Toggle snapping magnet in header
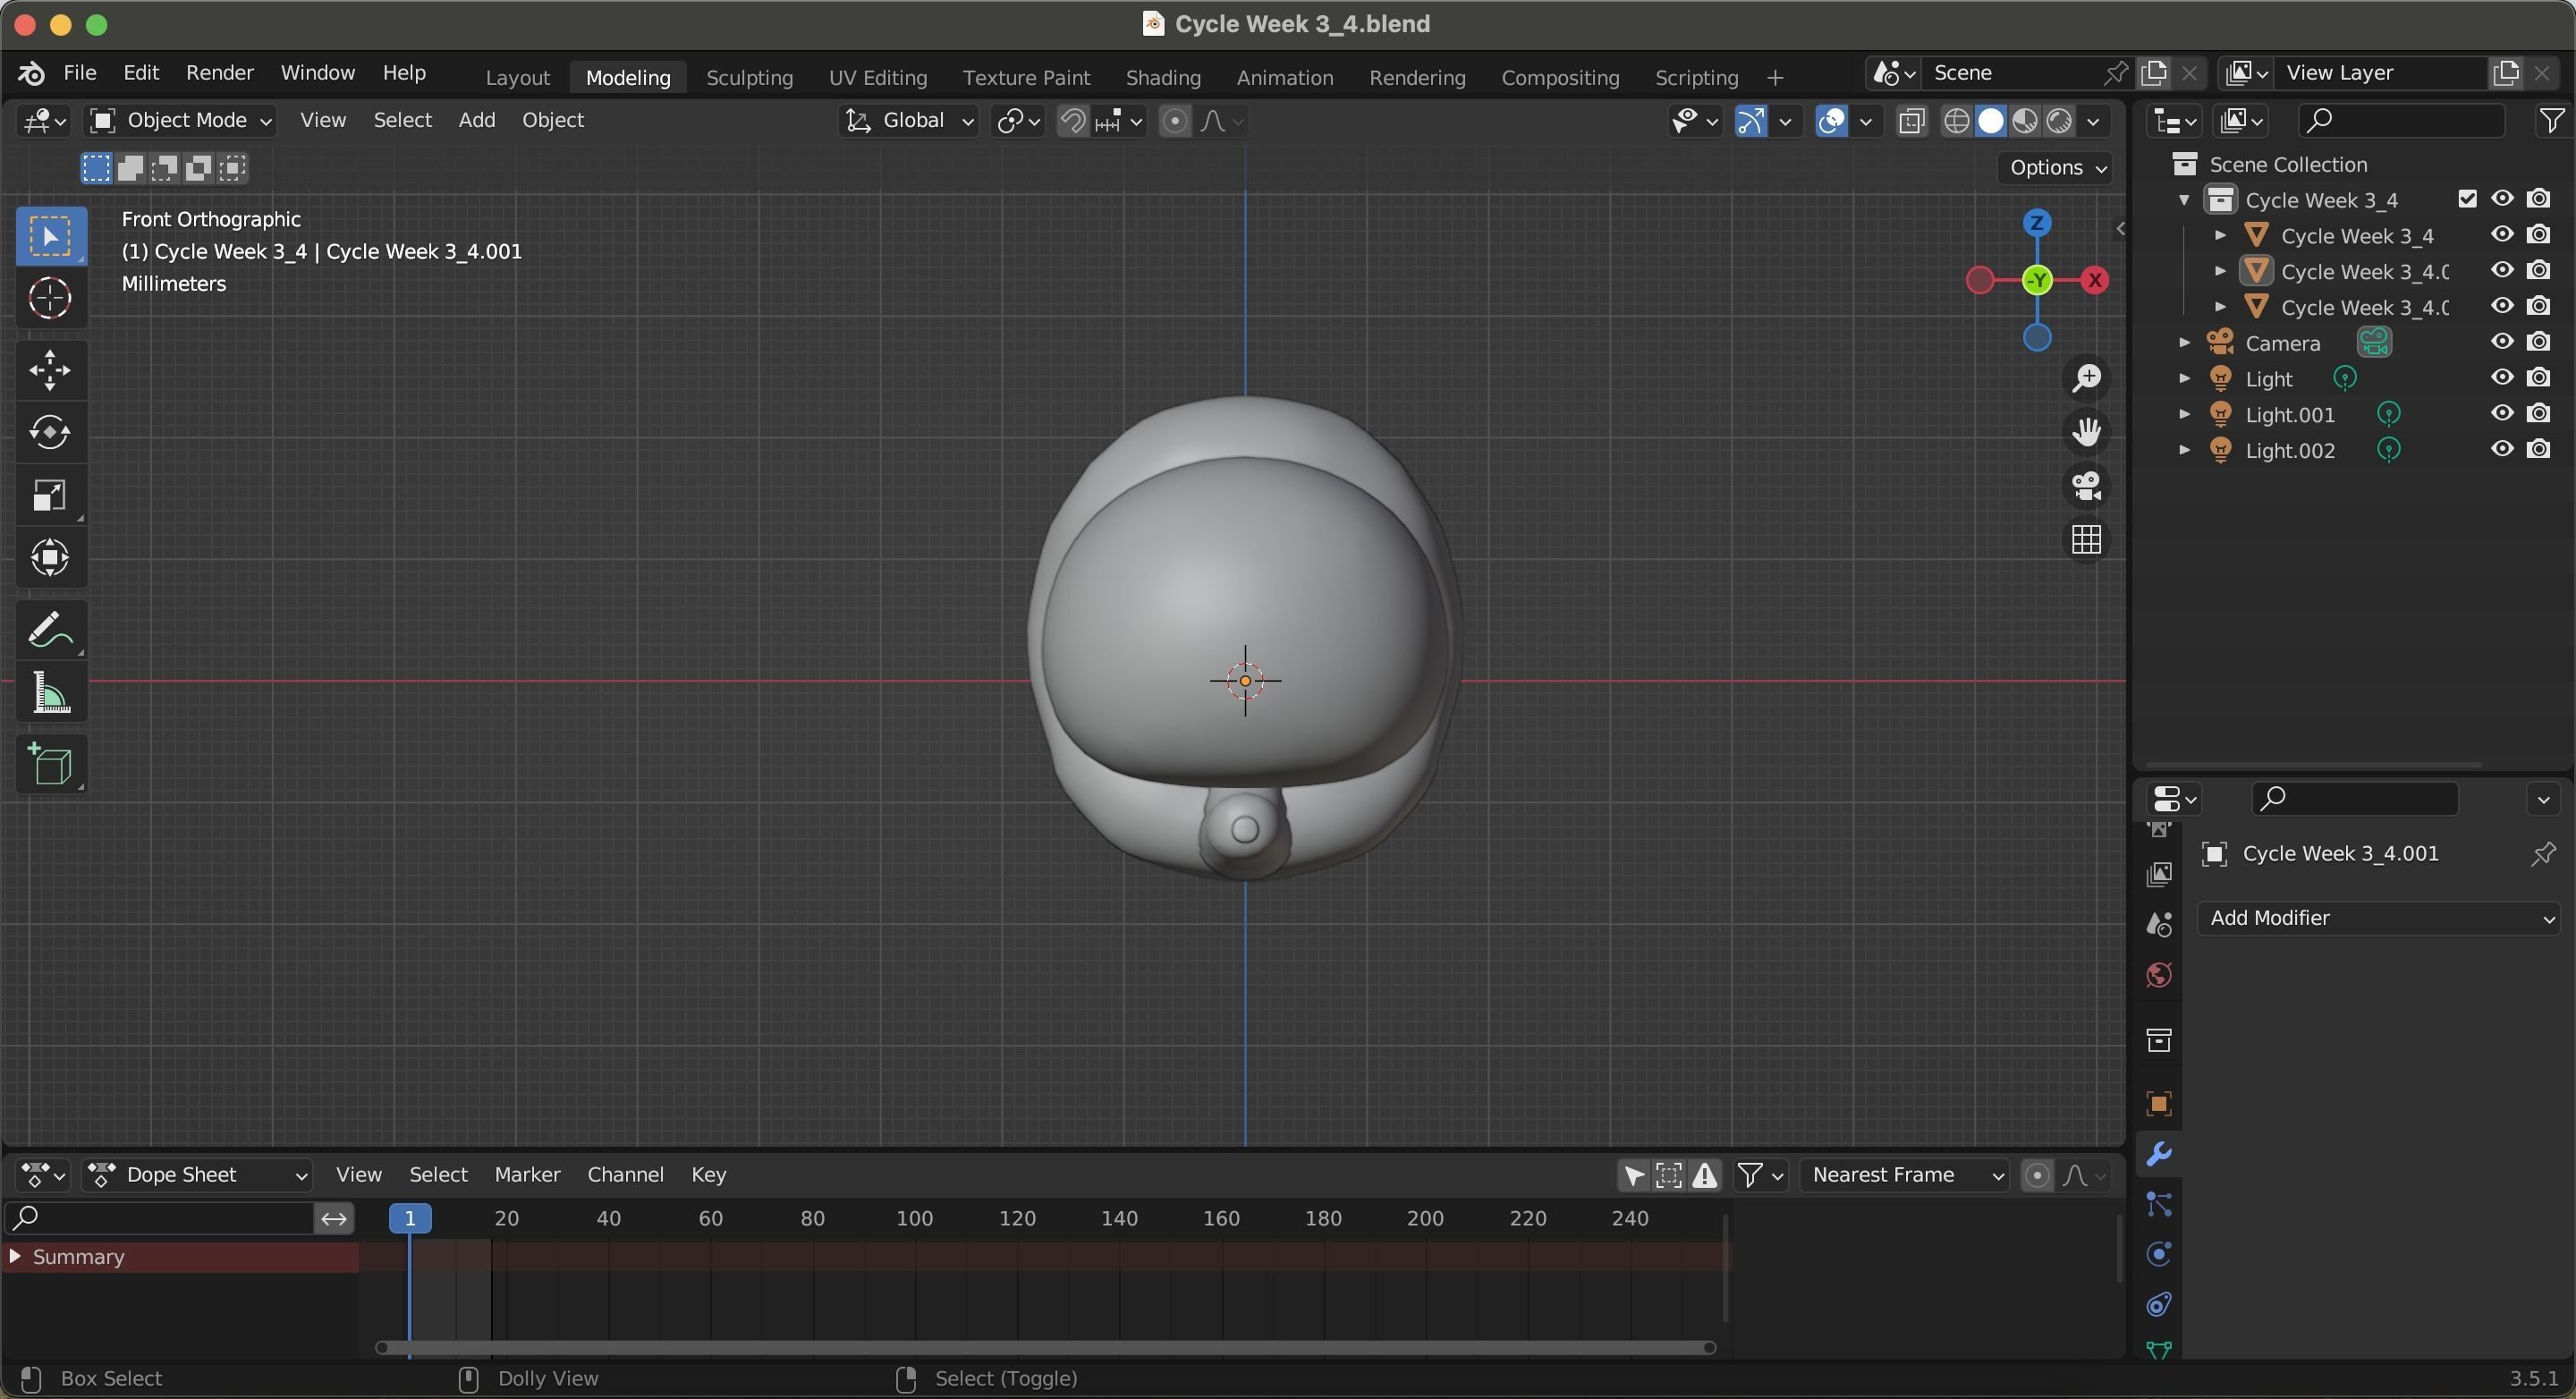 [x=1072, y=121]
